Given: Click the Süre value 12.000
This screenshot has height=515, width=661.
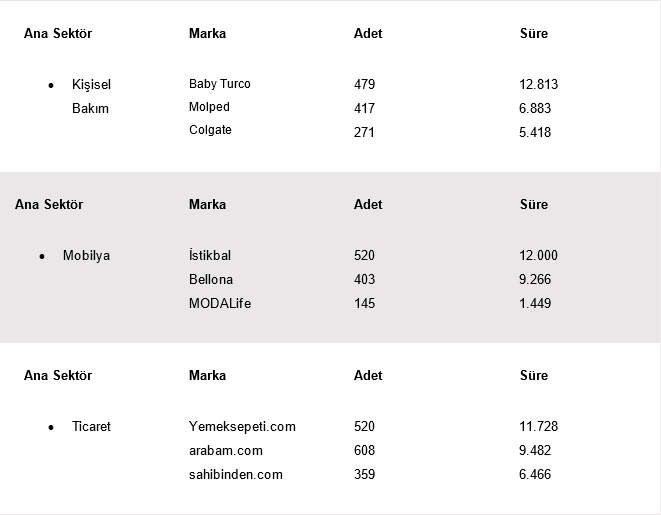Looking at the screenshot, I should pyautogui.click(x=538, y=255).
